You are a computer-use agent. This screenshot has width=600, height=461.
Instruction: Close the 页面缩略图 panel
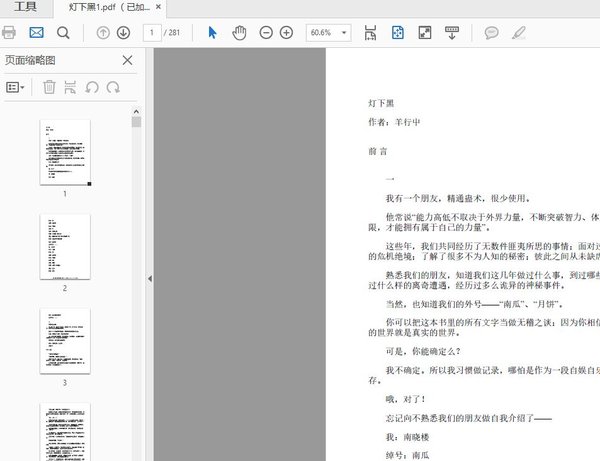(x=127, y=60)
